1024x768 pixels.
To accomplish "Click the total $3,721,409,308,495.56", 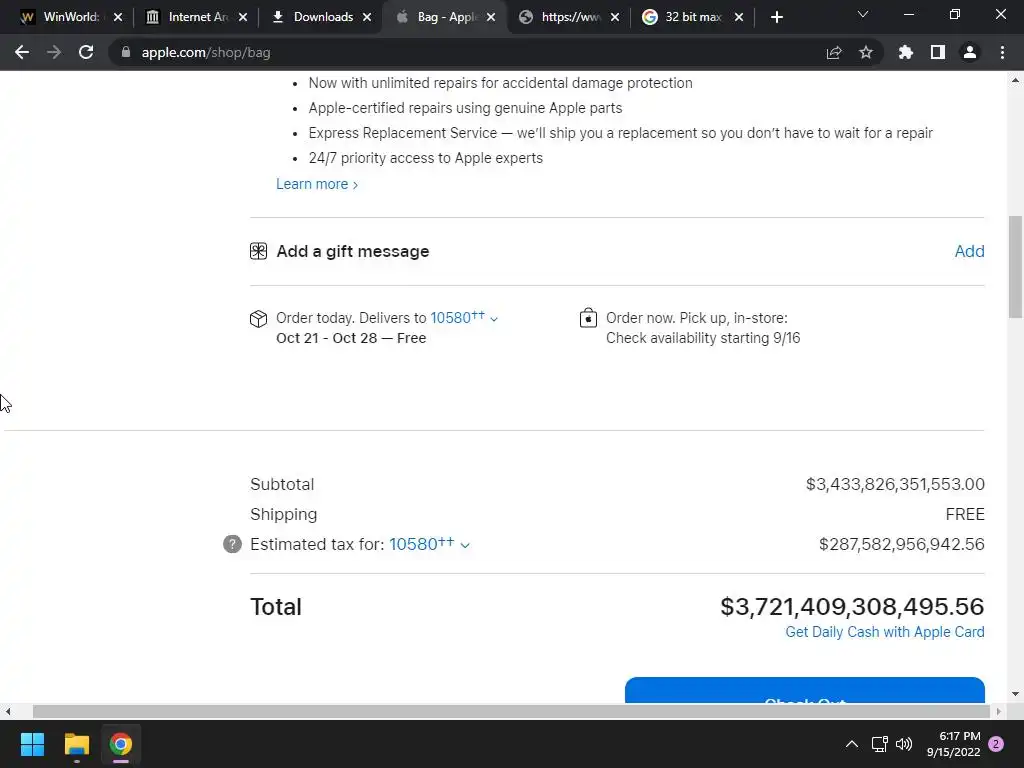I will [x=852, y=607].
